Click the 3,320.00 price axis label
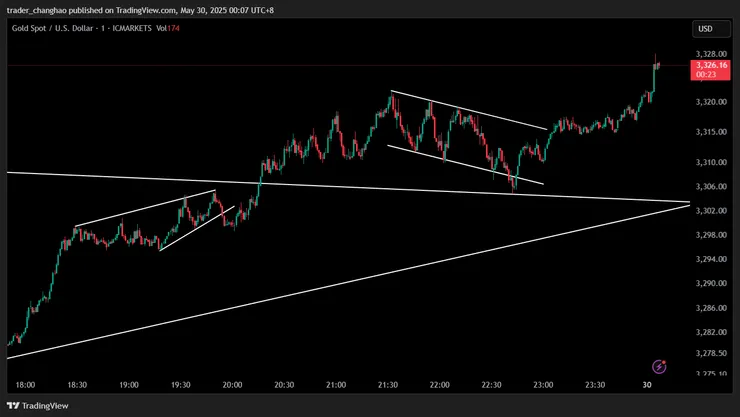 (711, 102)
